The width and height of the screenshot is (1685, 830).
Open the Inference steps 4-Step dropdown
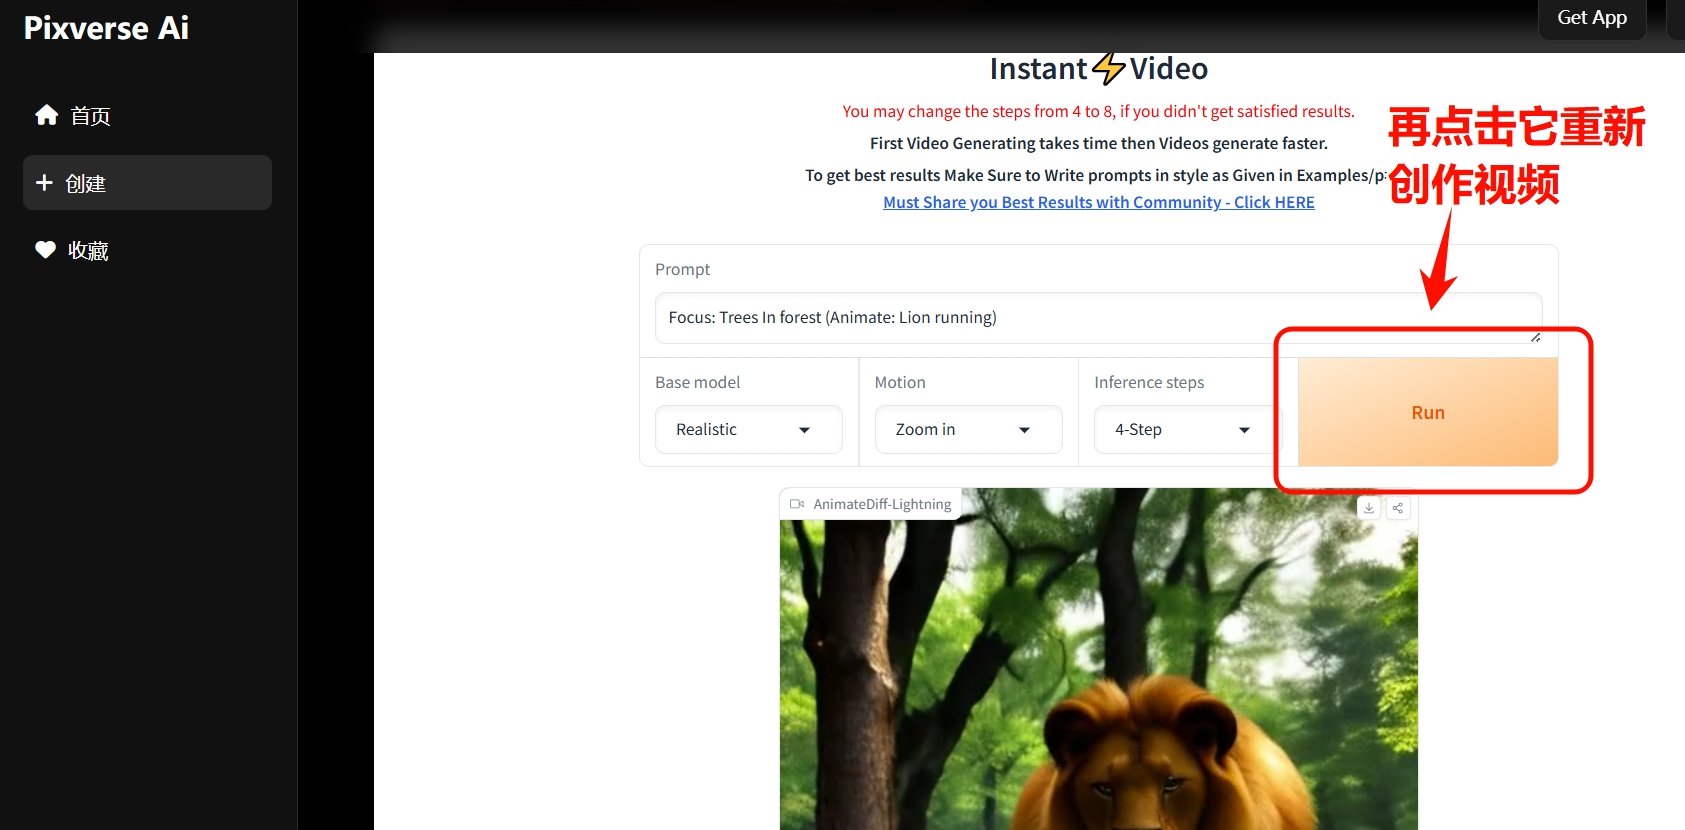tap(1186, 430)
